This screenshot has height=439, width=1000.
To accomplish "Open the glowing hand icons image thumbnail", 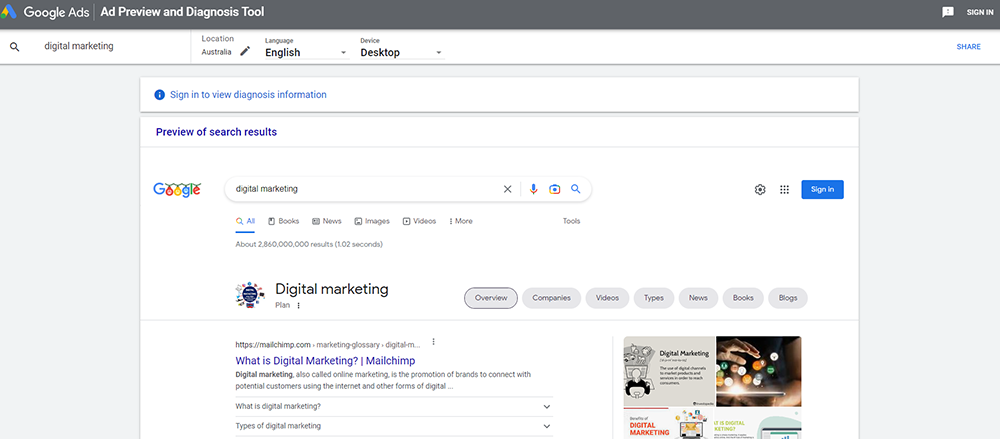I will click(x=759, y=371).
